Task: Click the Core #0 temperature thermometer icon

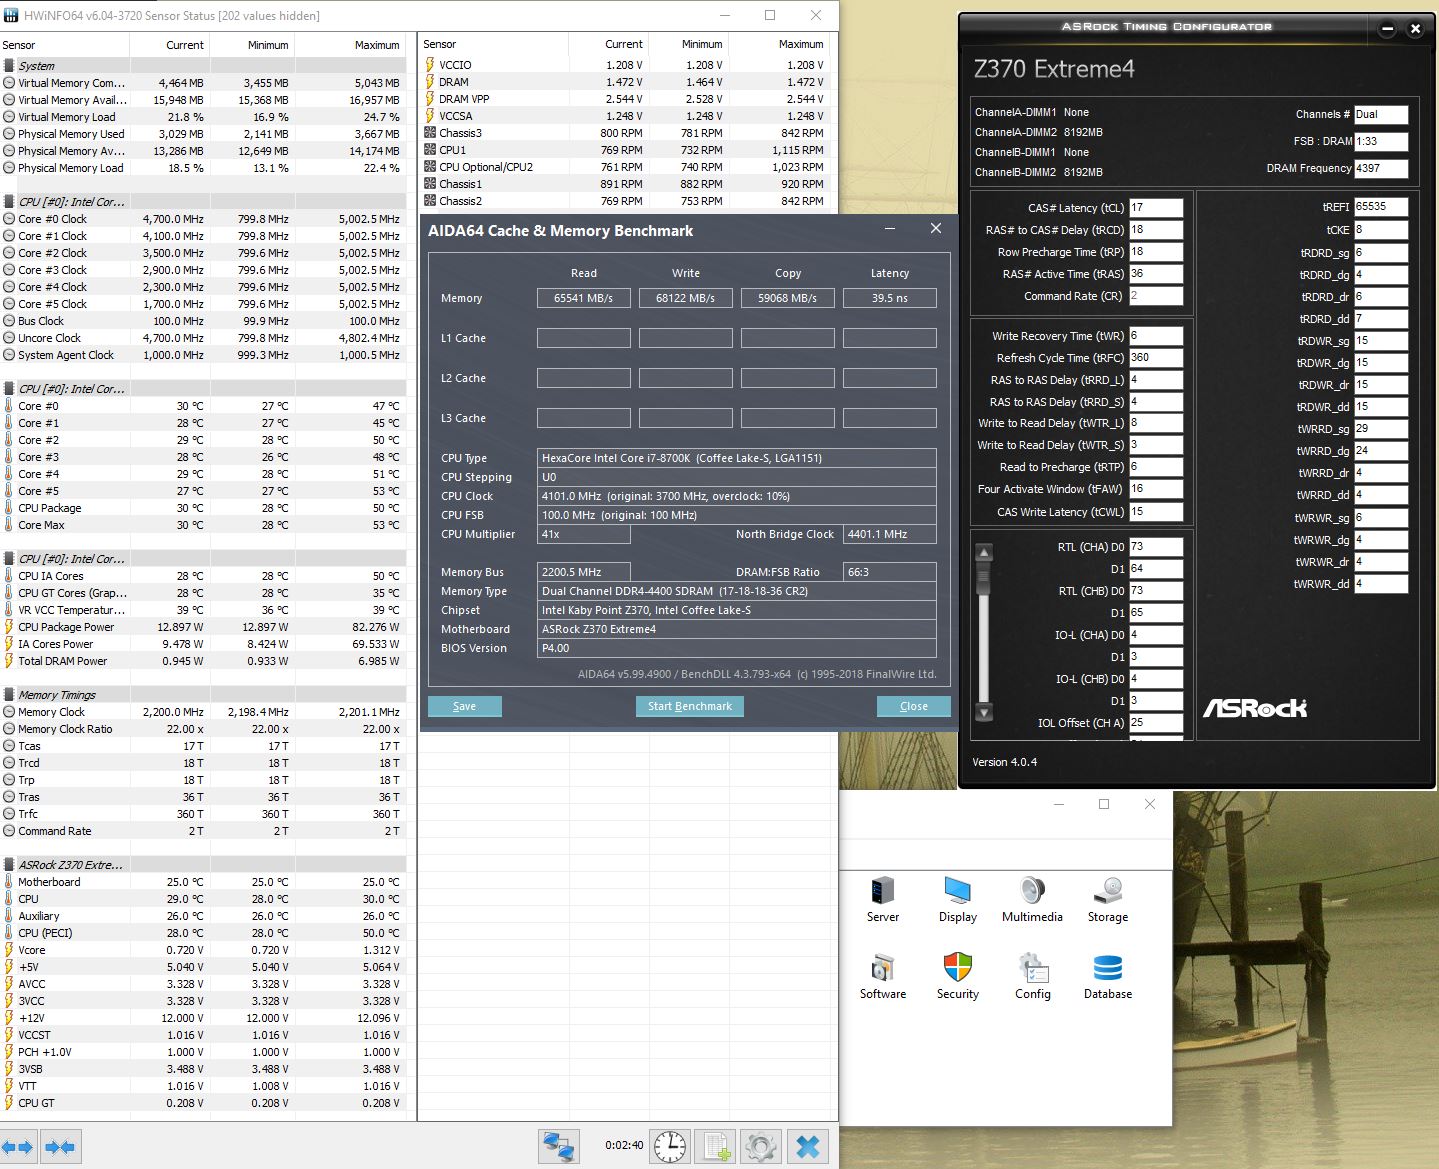Action: 9,406
